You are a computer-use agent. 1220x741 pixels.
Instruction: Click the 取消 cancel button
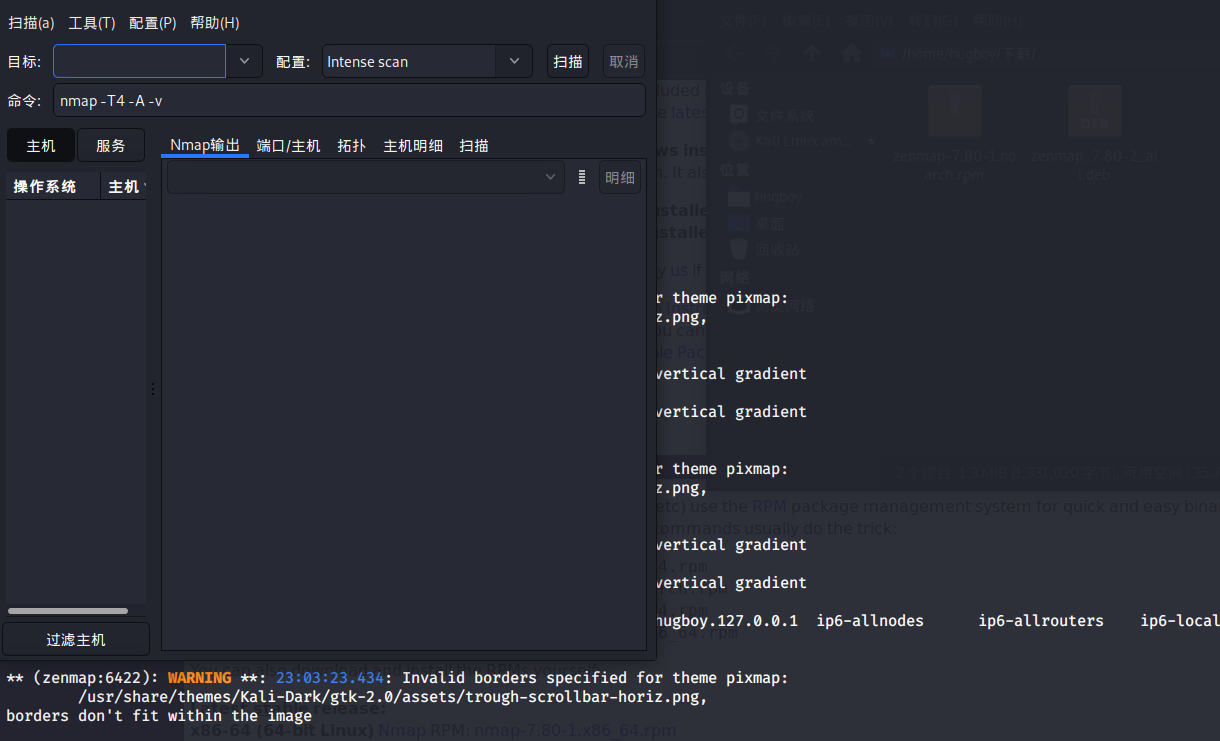622,60
